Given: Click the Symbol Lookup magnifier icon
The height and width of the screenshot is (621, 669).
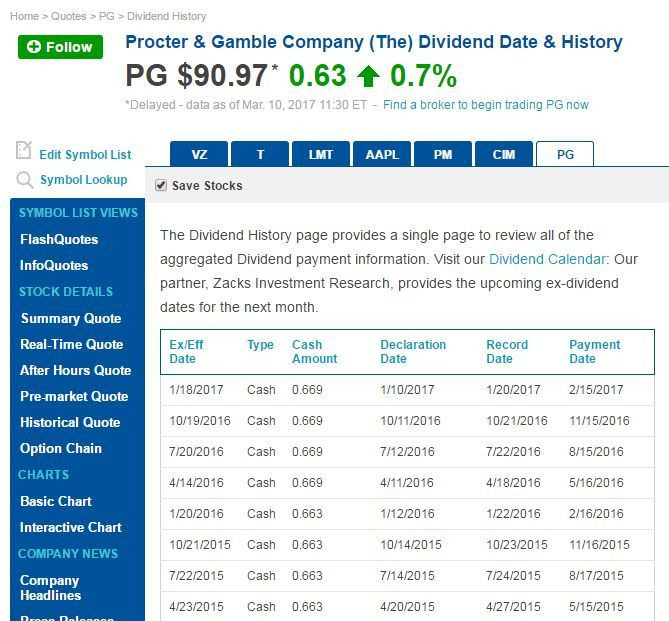Looking at the screenshot, I should pyautogui.click(x=25, y=180).
